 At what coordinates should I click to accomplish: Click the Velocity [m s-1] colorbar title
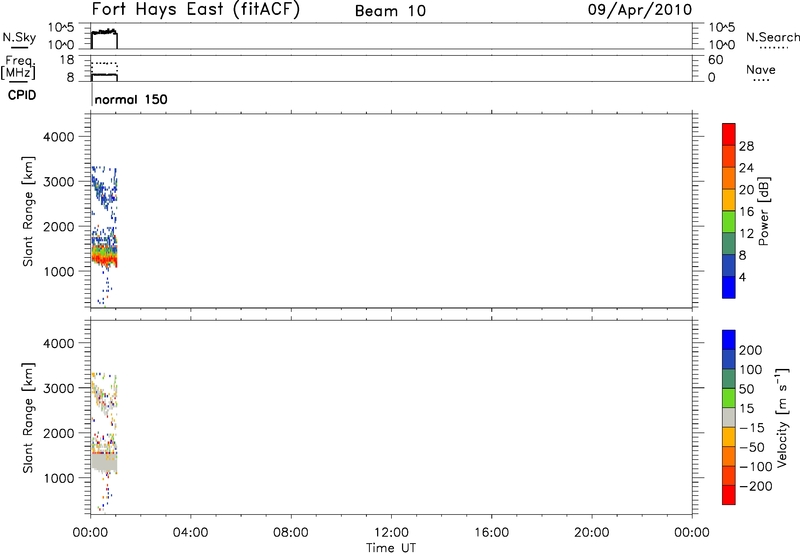[x=782, y=417]
